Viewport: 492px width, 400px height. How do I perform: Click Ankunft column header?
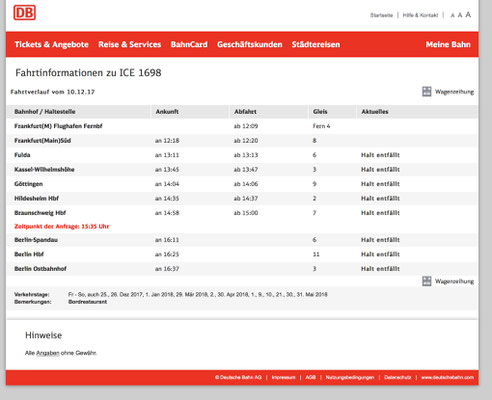(x=167, y=112)
